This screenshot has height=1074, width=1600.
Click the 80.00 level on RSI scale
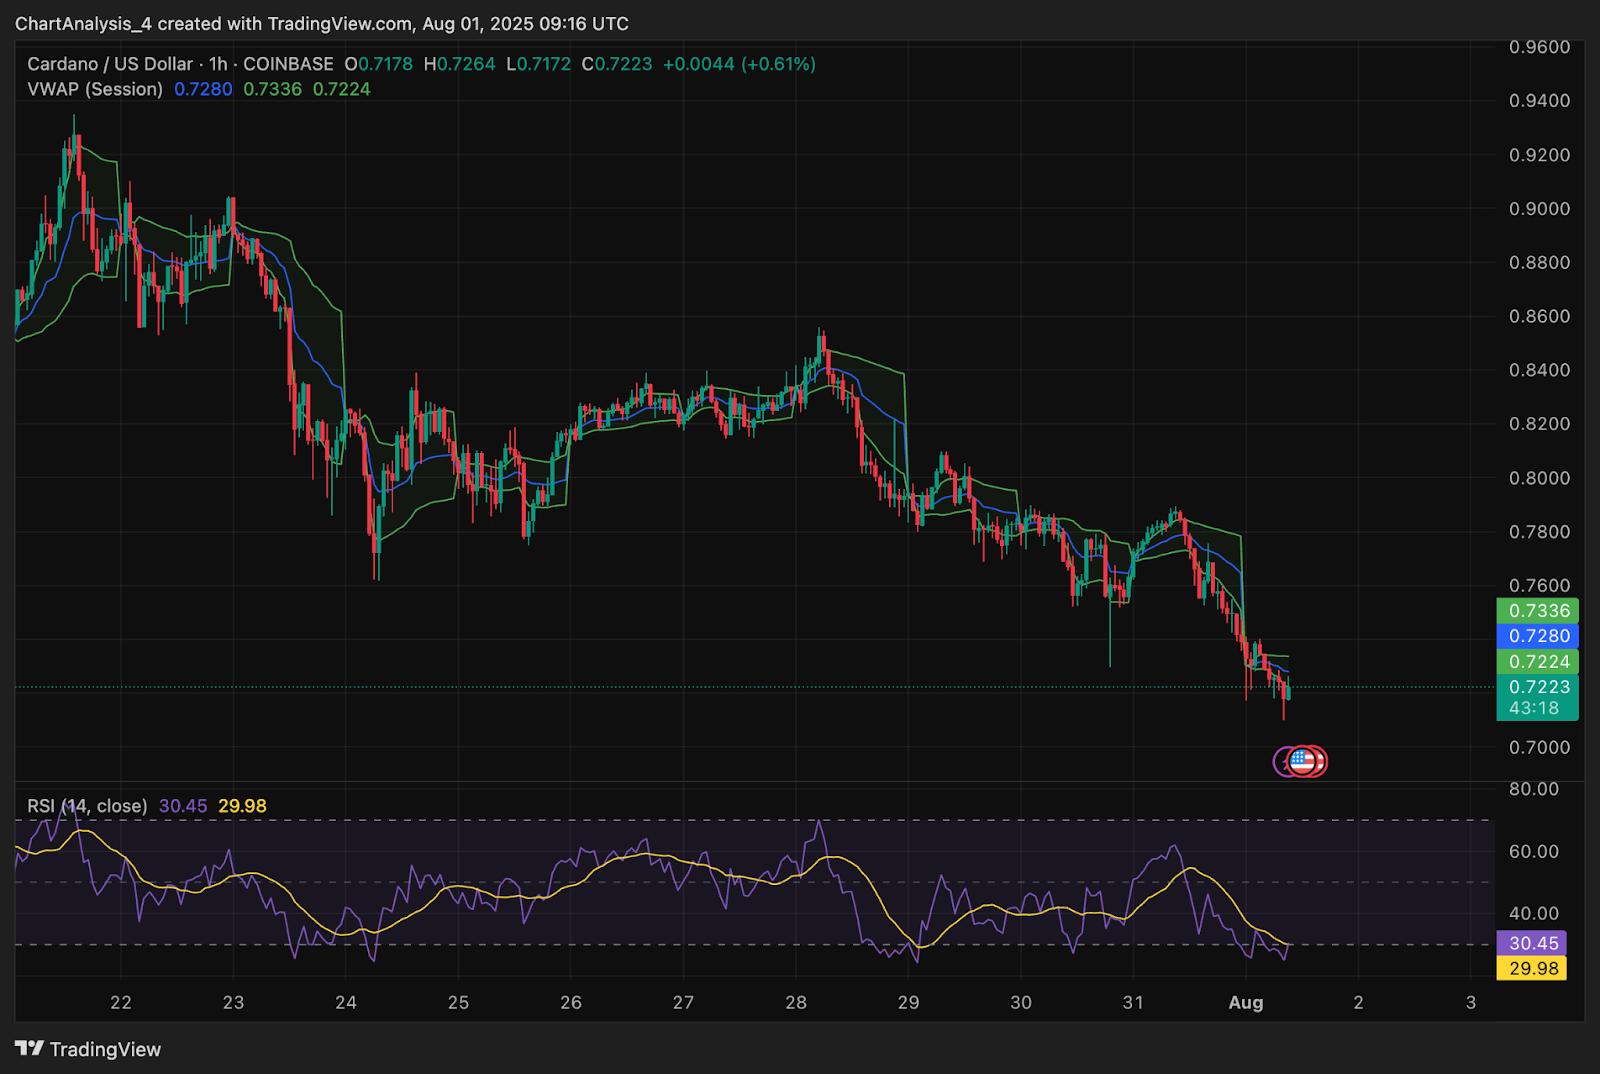[x=1534, y=789]
